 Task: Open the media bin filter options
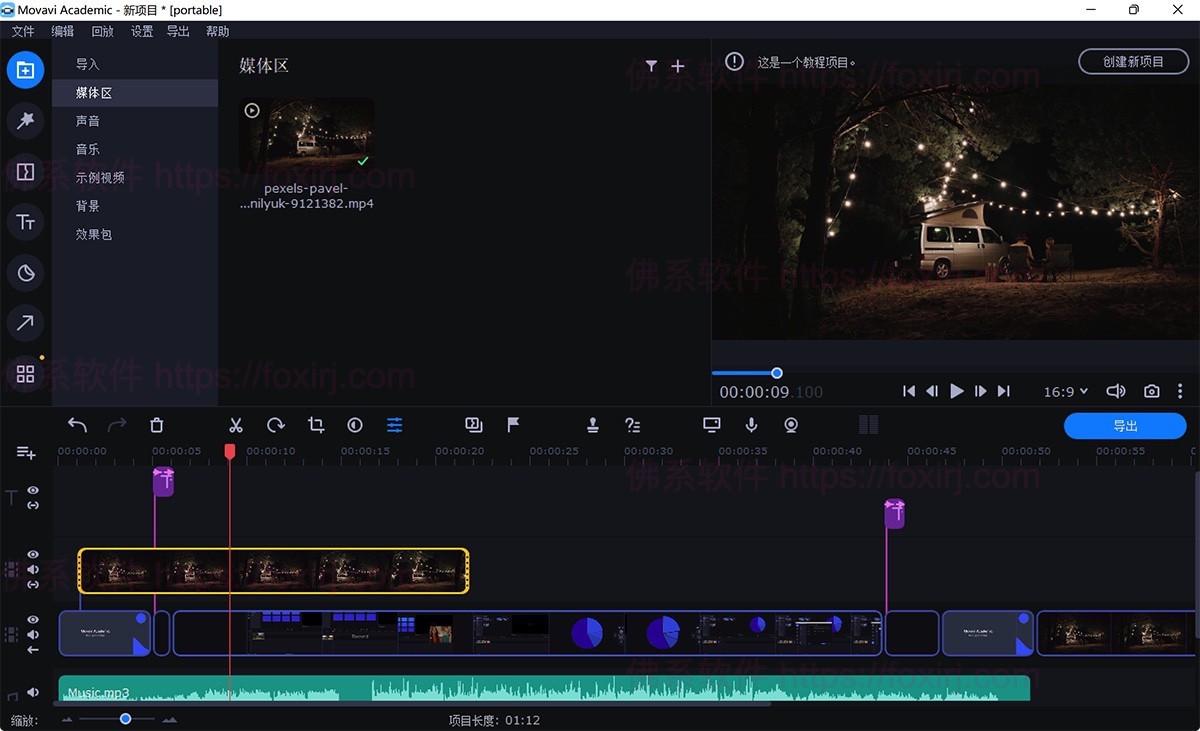pos(651,66)
